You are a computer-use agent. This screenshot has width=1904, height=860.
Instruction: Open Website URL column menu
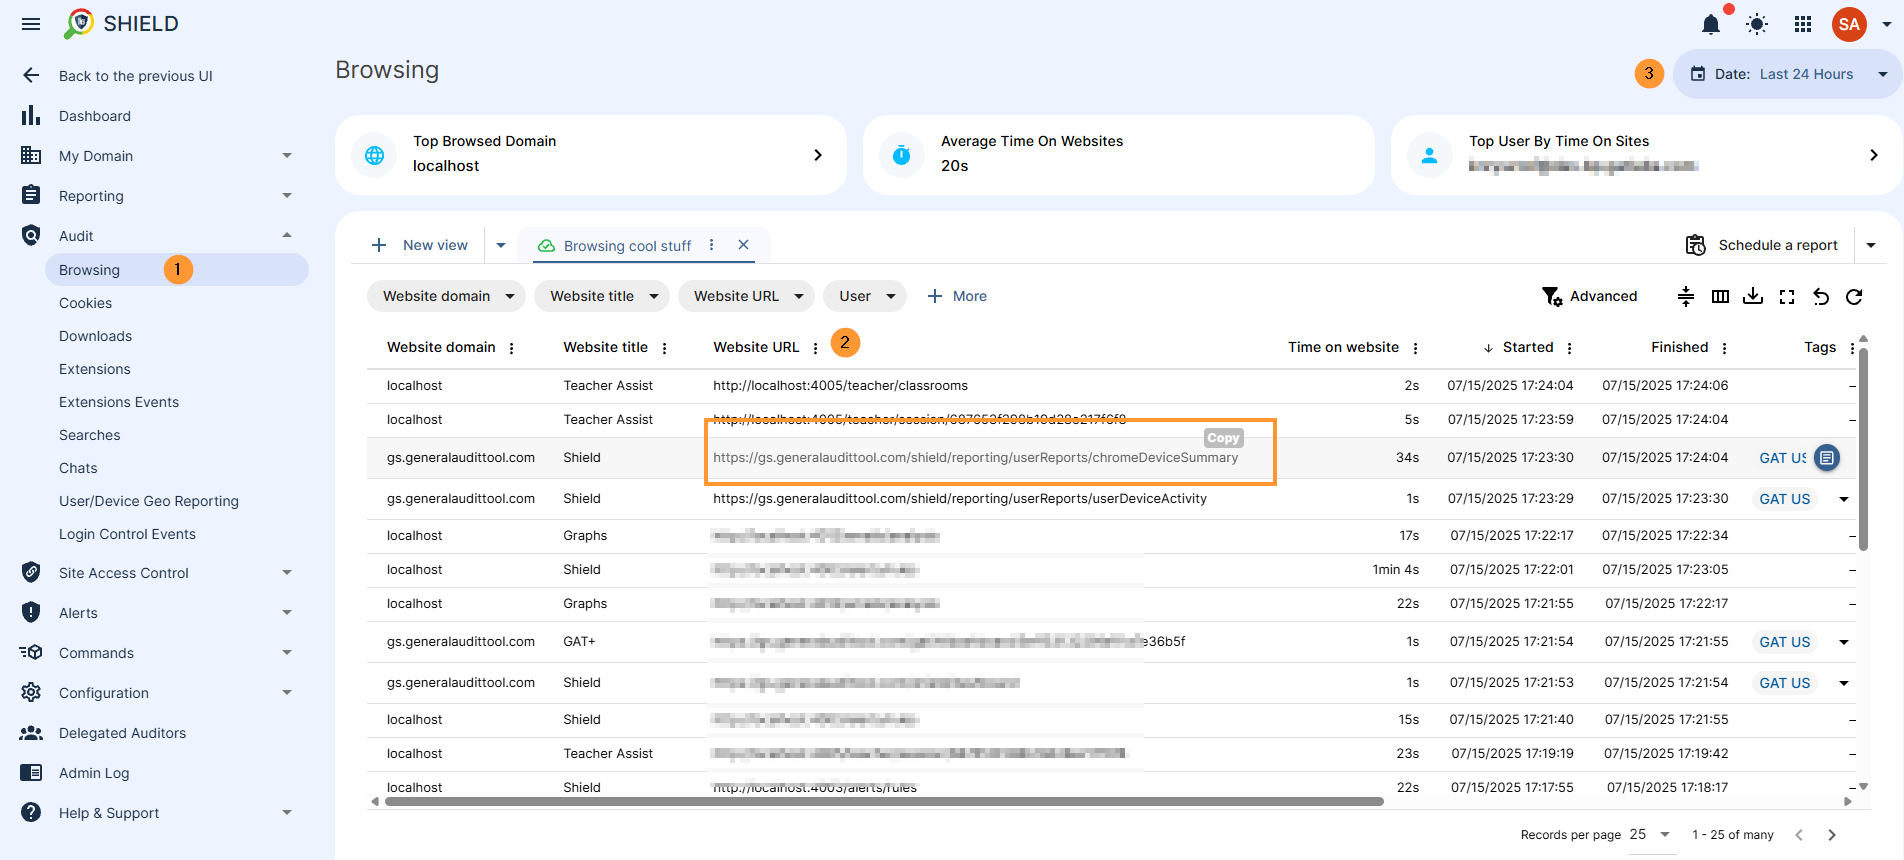point(815,348)
